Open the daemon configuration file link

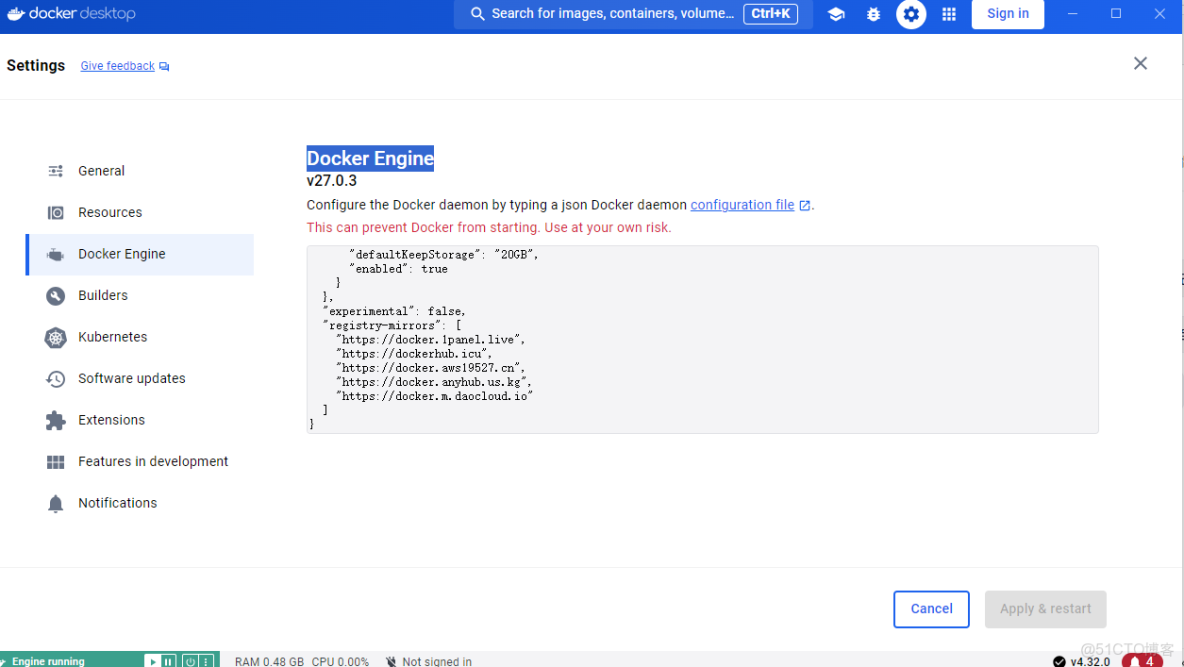click(744, 204)
